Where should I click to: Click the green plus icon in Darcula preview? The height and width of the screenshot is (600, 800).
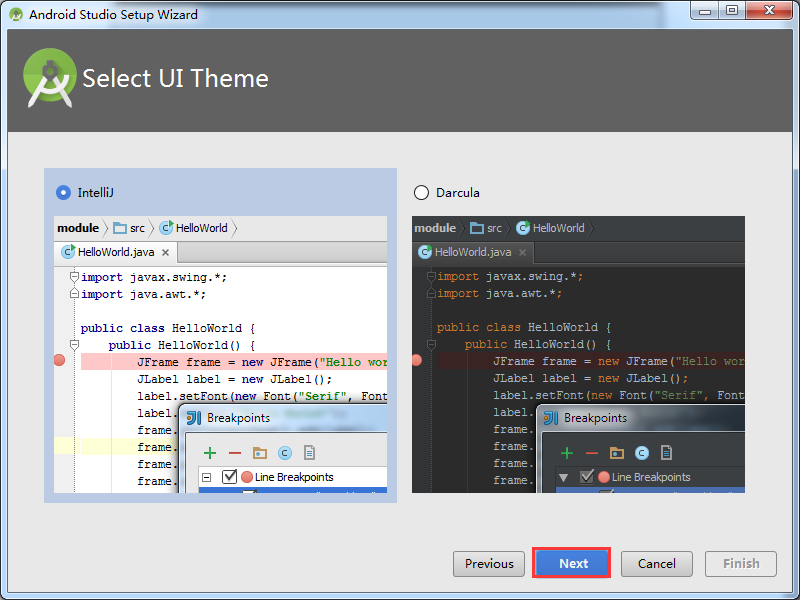(566, 452)
